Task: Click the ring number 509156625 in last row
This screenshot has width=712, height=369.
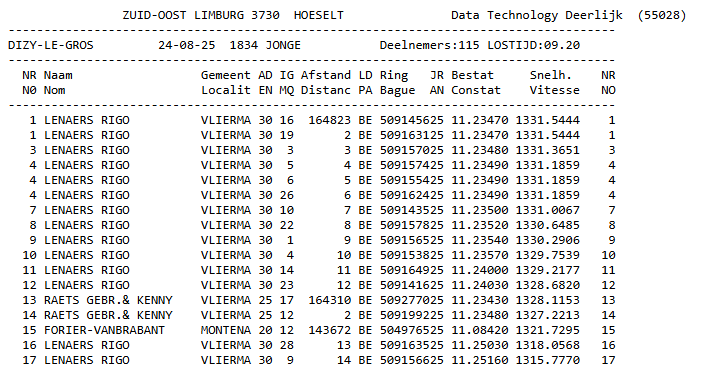Action: tap(411, 360)
